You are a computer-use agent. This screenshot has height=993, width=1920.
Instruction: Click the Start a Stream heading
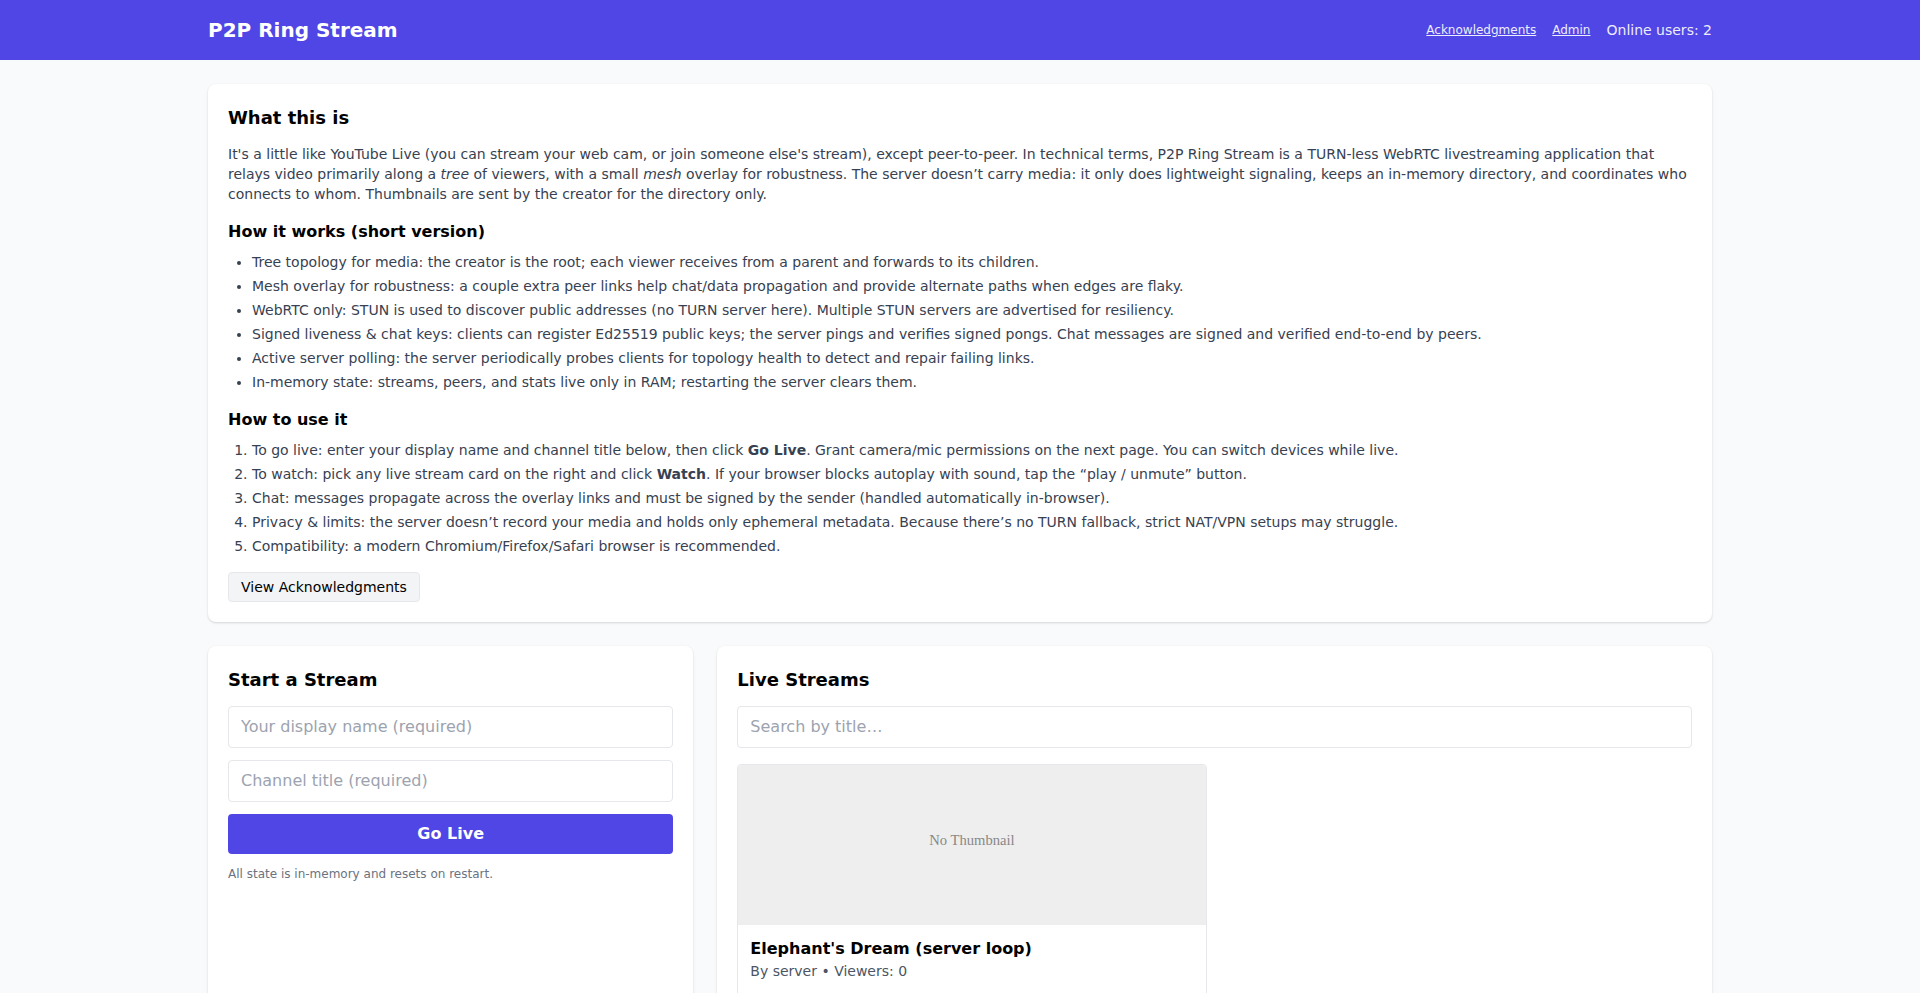(302, 679)
